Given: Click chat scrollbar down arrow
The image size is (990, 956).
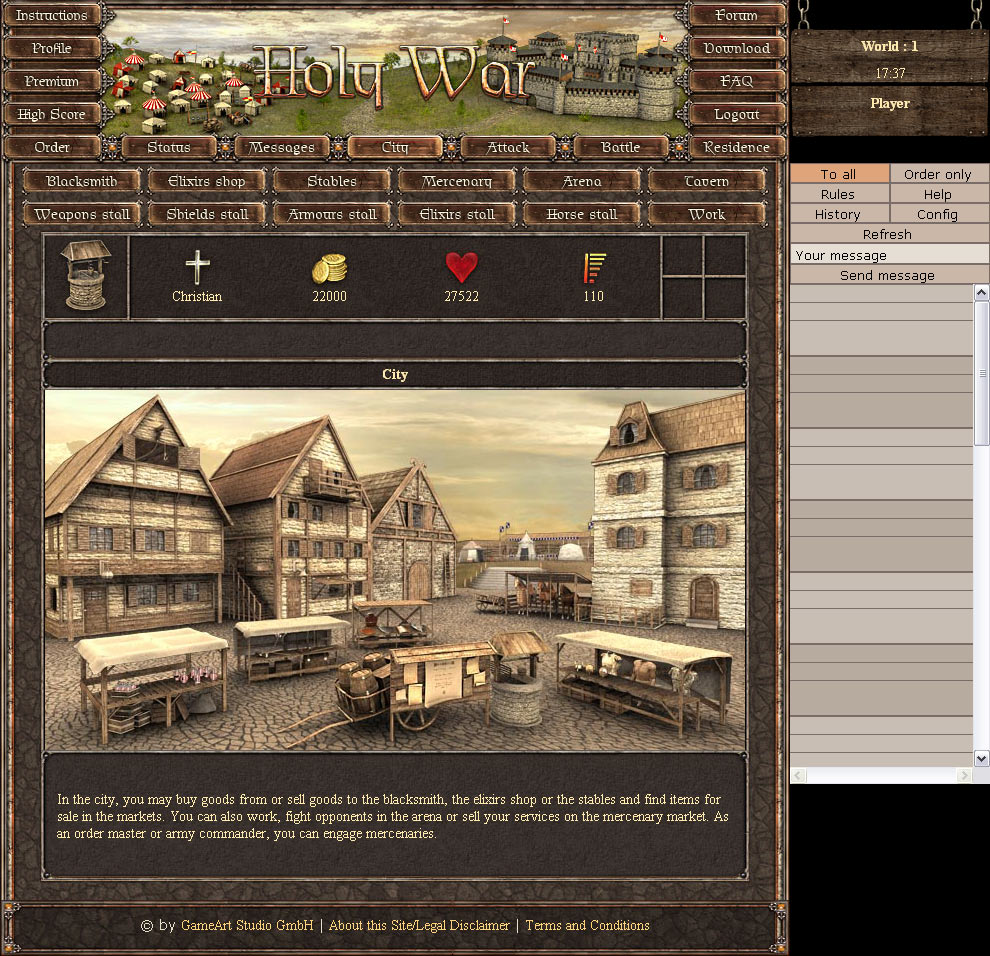Looking at the screenshot, I should [x=981, y=758].
